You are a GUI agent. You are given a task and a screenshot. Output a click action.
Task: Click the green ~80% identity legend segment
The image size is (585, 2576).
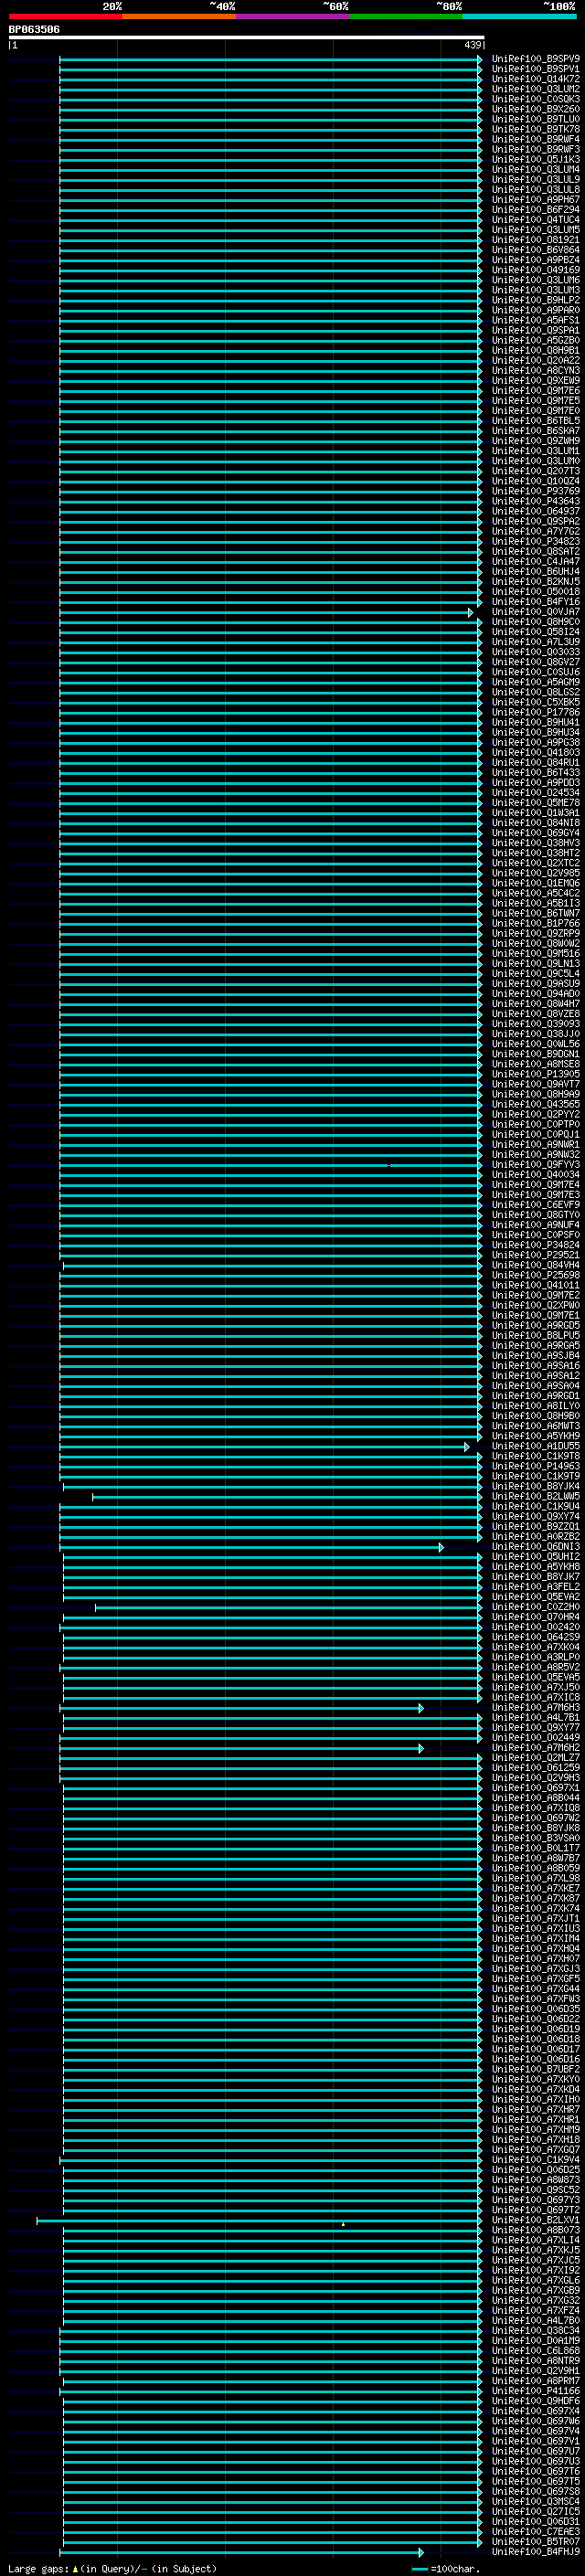pos(406,16)
